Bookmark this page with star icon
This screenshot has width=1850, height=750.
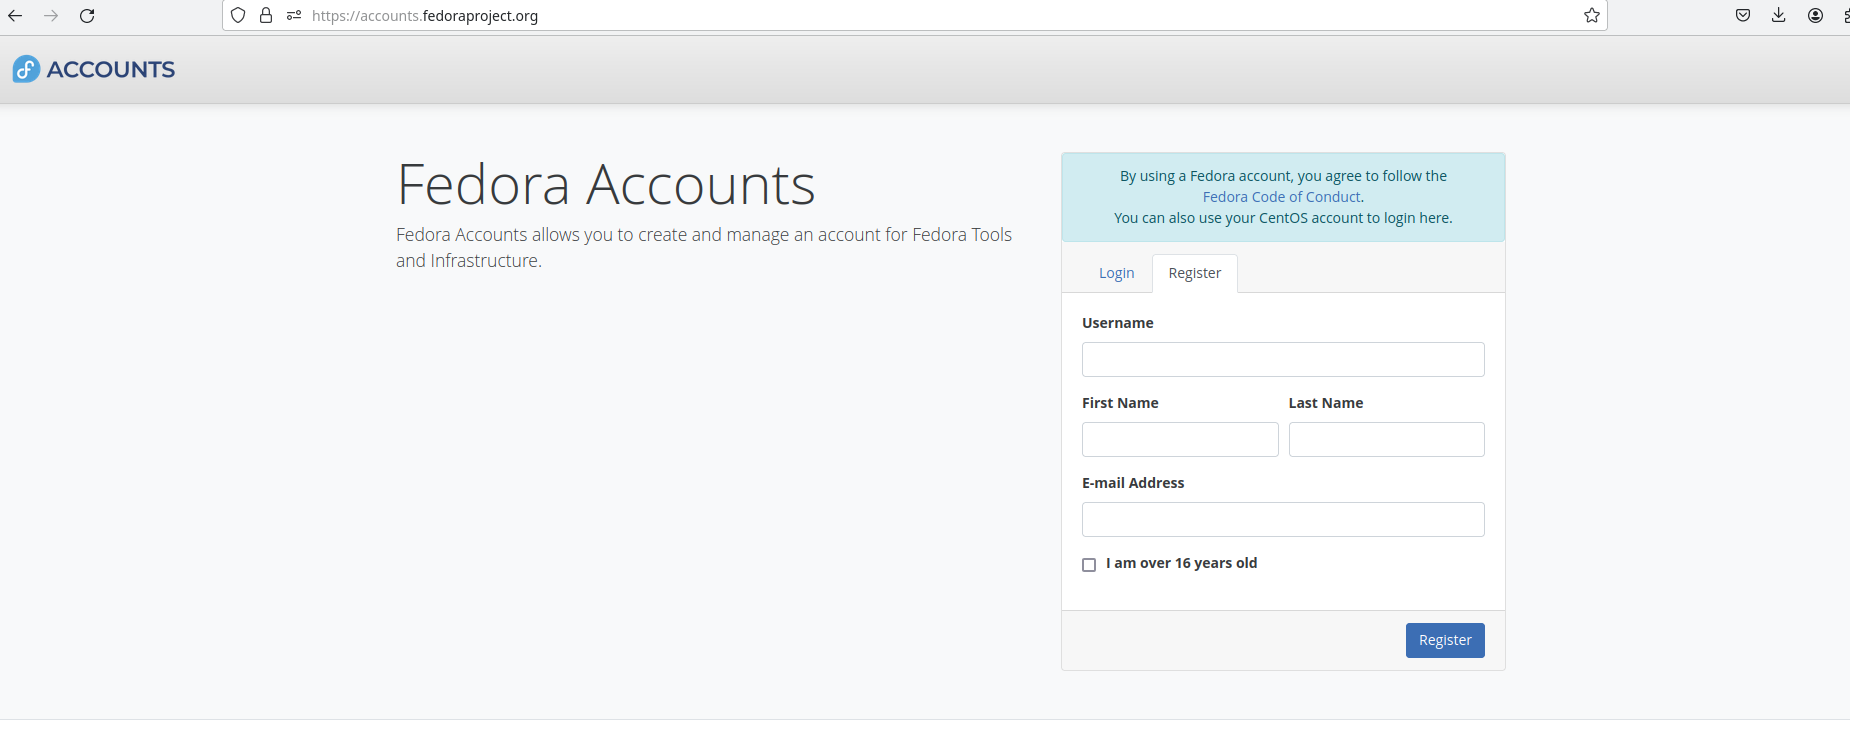point(1591,16)
